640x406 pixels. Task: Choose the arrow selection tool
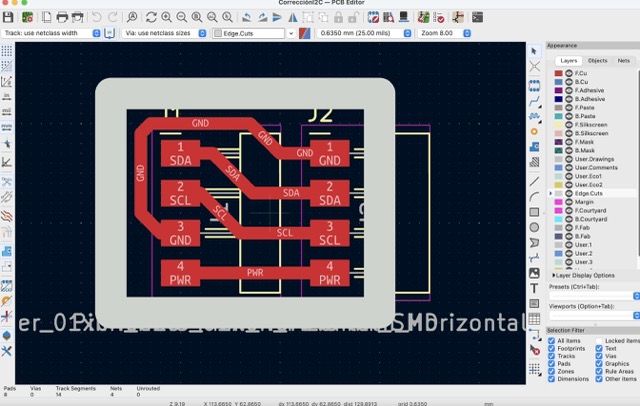click(x=534, y=51)
